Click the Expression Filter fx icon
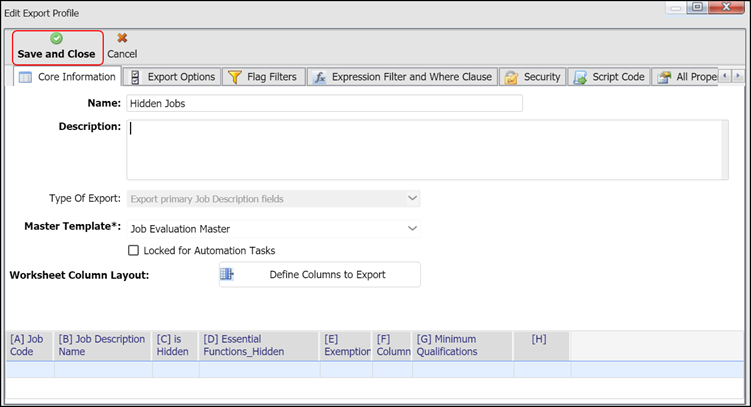The height and width of the screenshot is (407, 751). tap(318, 77)
